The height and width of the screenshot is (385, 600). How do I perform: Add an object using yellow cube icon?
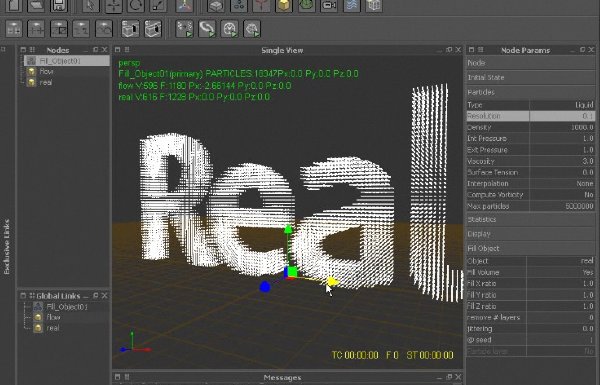(x=284, y=5)
